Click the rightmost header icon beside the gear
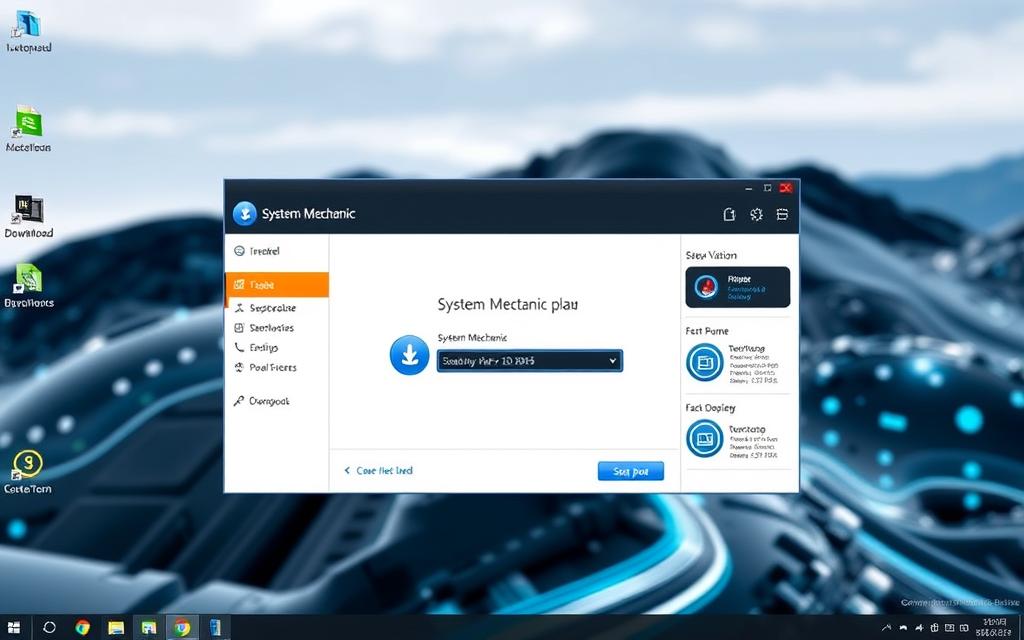The height and width of the screenshot is (640, 1024). pos(782,214)
